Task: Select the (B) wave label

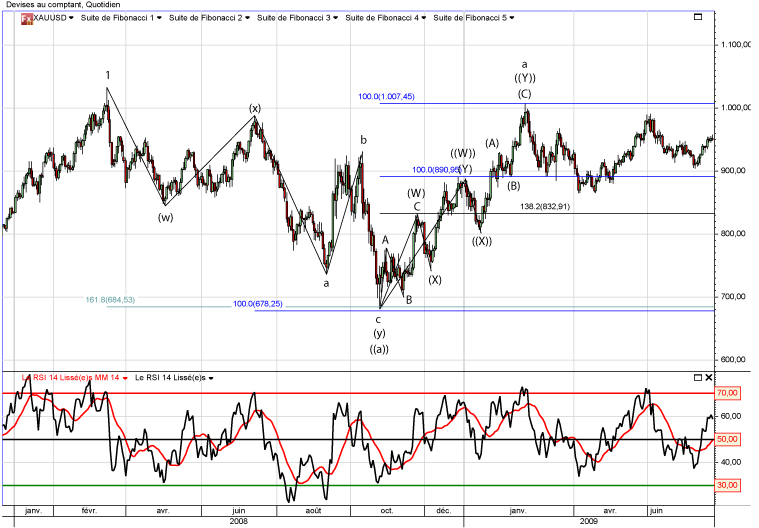Action: point(514,185)
